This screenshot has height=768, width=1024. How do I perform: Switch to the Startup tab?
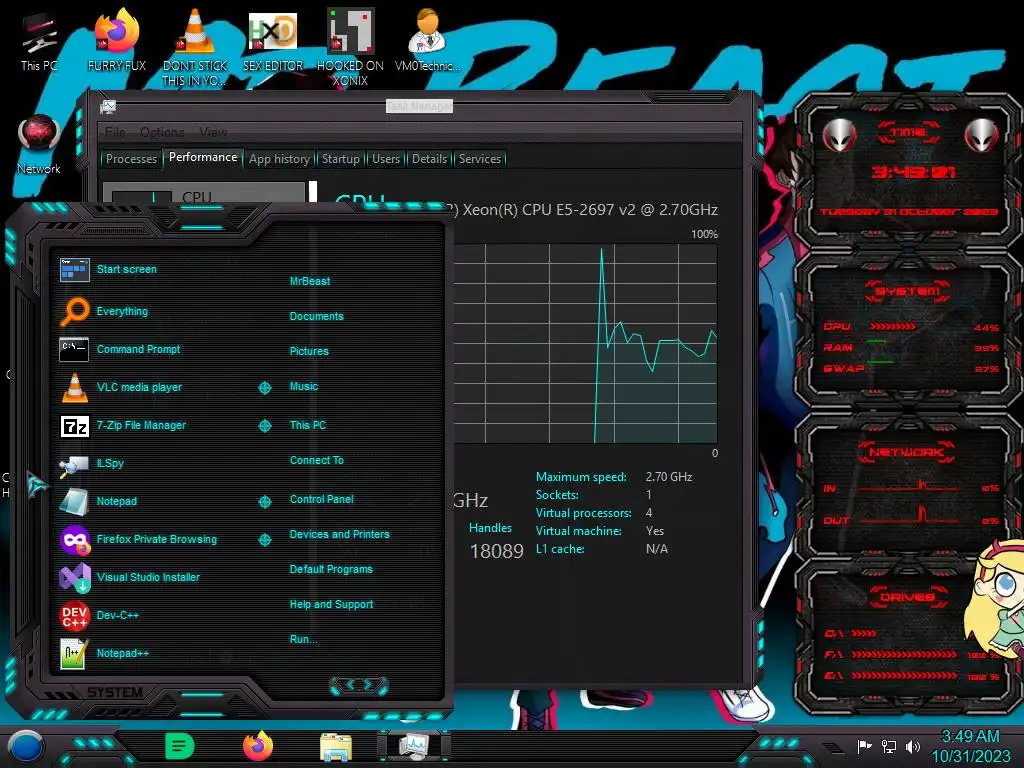[340, 159]
